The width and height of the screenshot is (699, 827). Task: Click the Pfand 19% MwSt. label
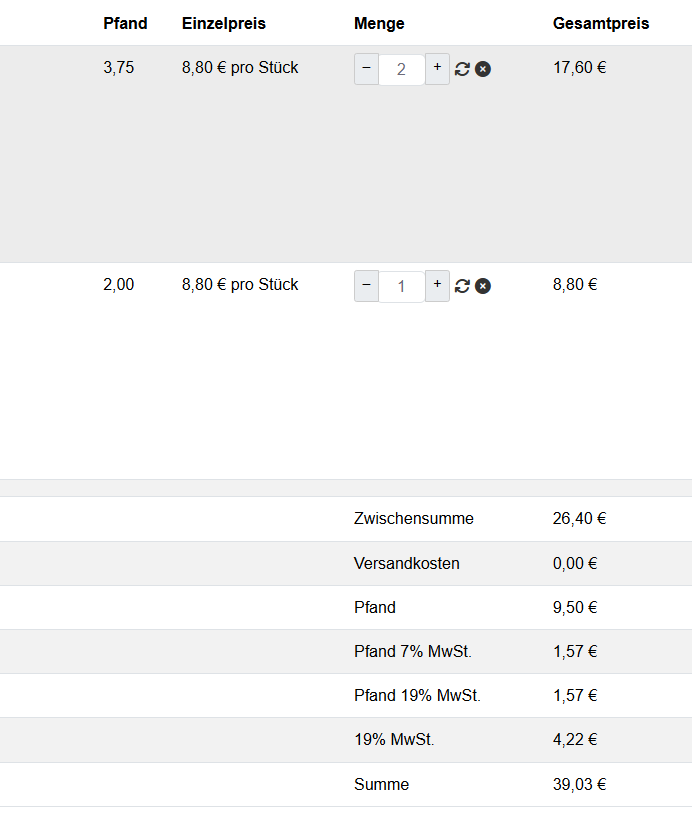(x=417, y=695)
